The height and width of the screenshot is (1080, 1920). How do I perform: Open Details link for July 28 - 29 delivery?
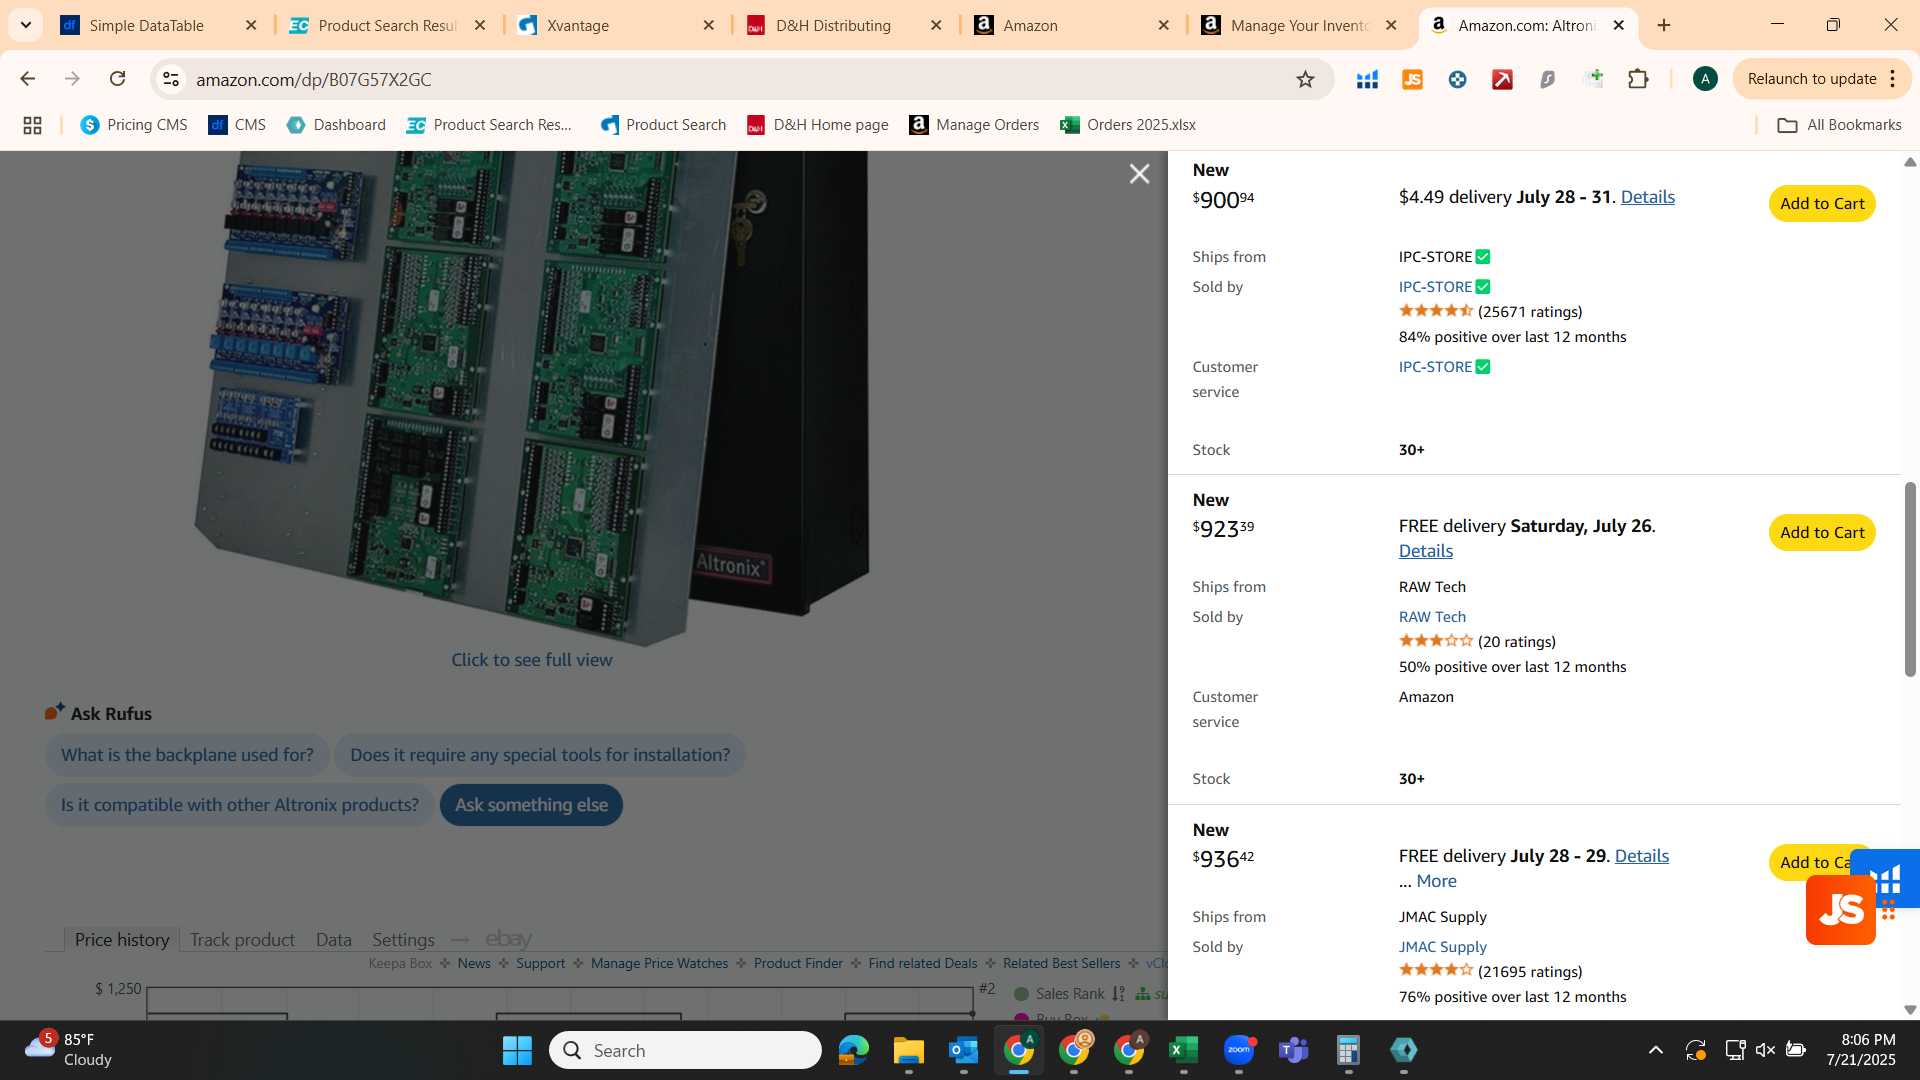[1641, 856]
